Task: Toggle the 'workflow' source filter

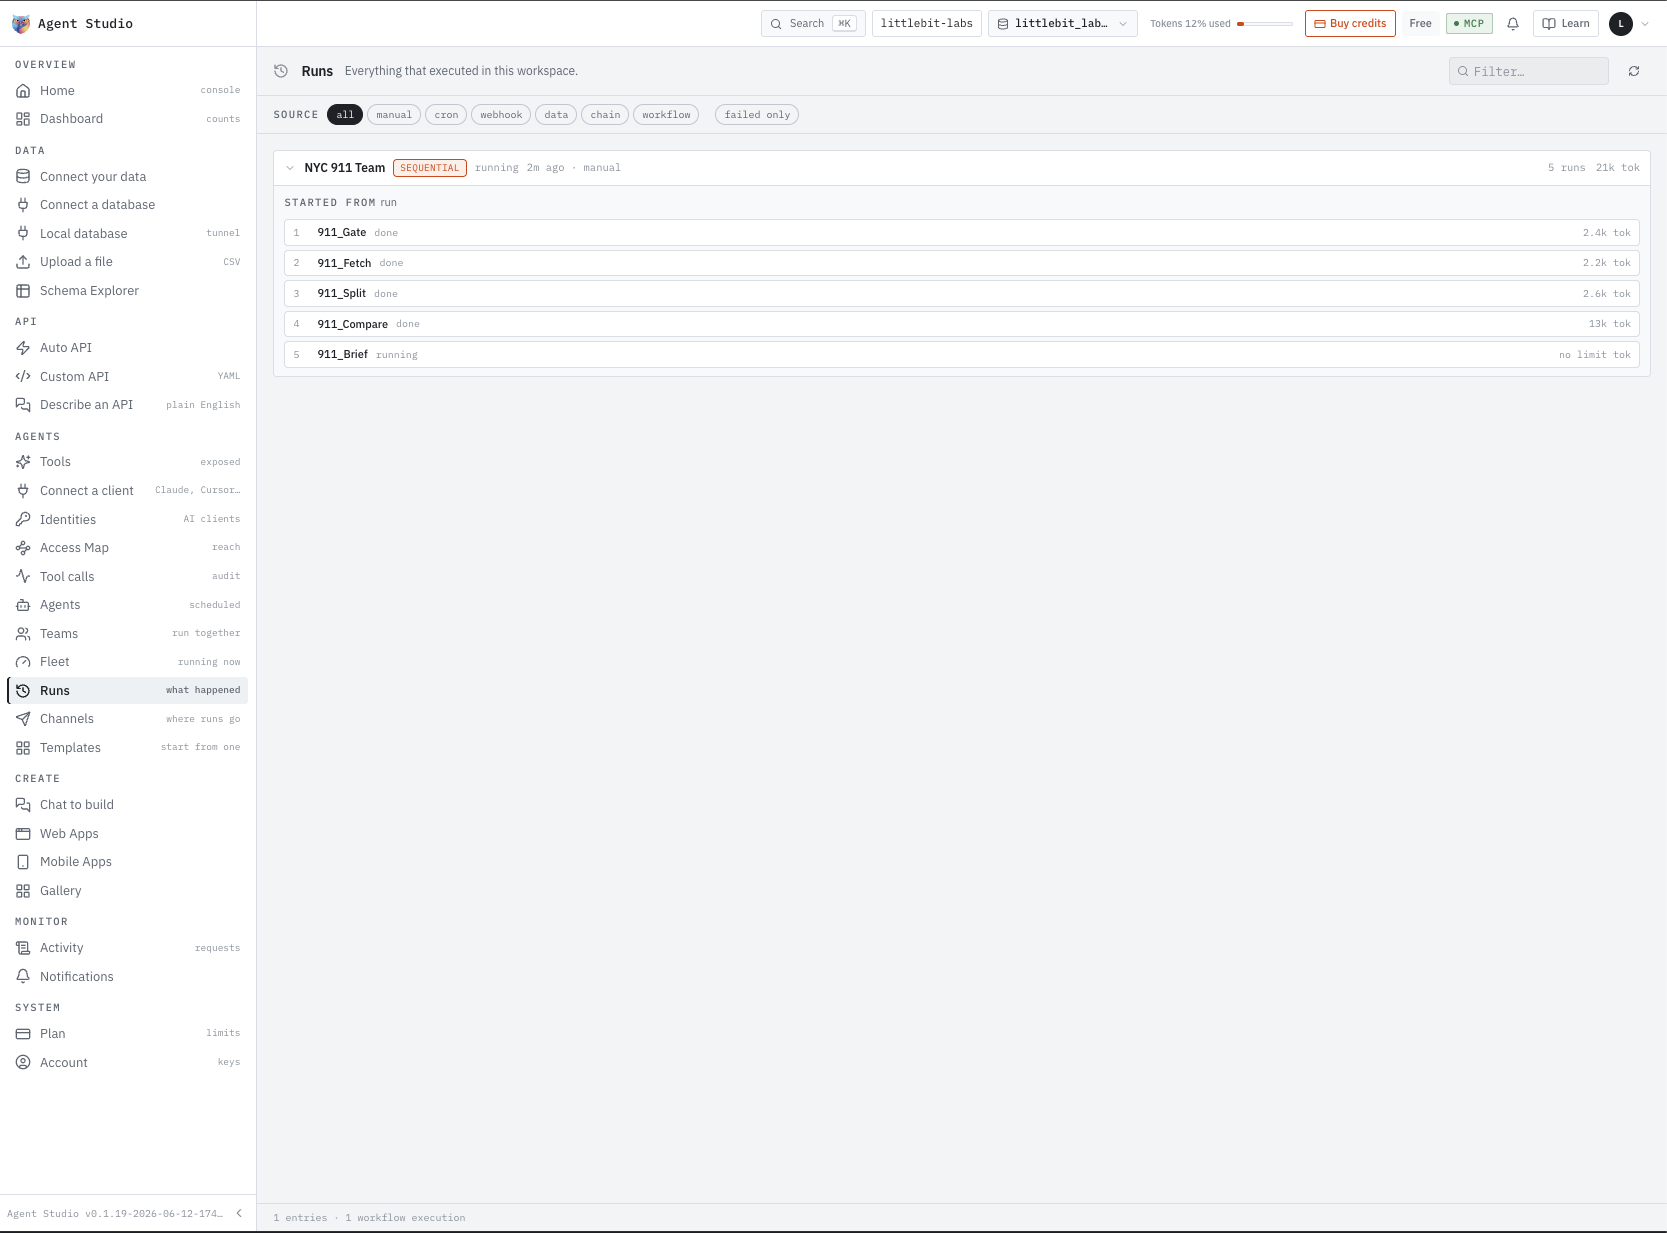Action: [666, 115]
